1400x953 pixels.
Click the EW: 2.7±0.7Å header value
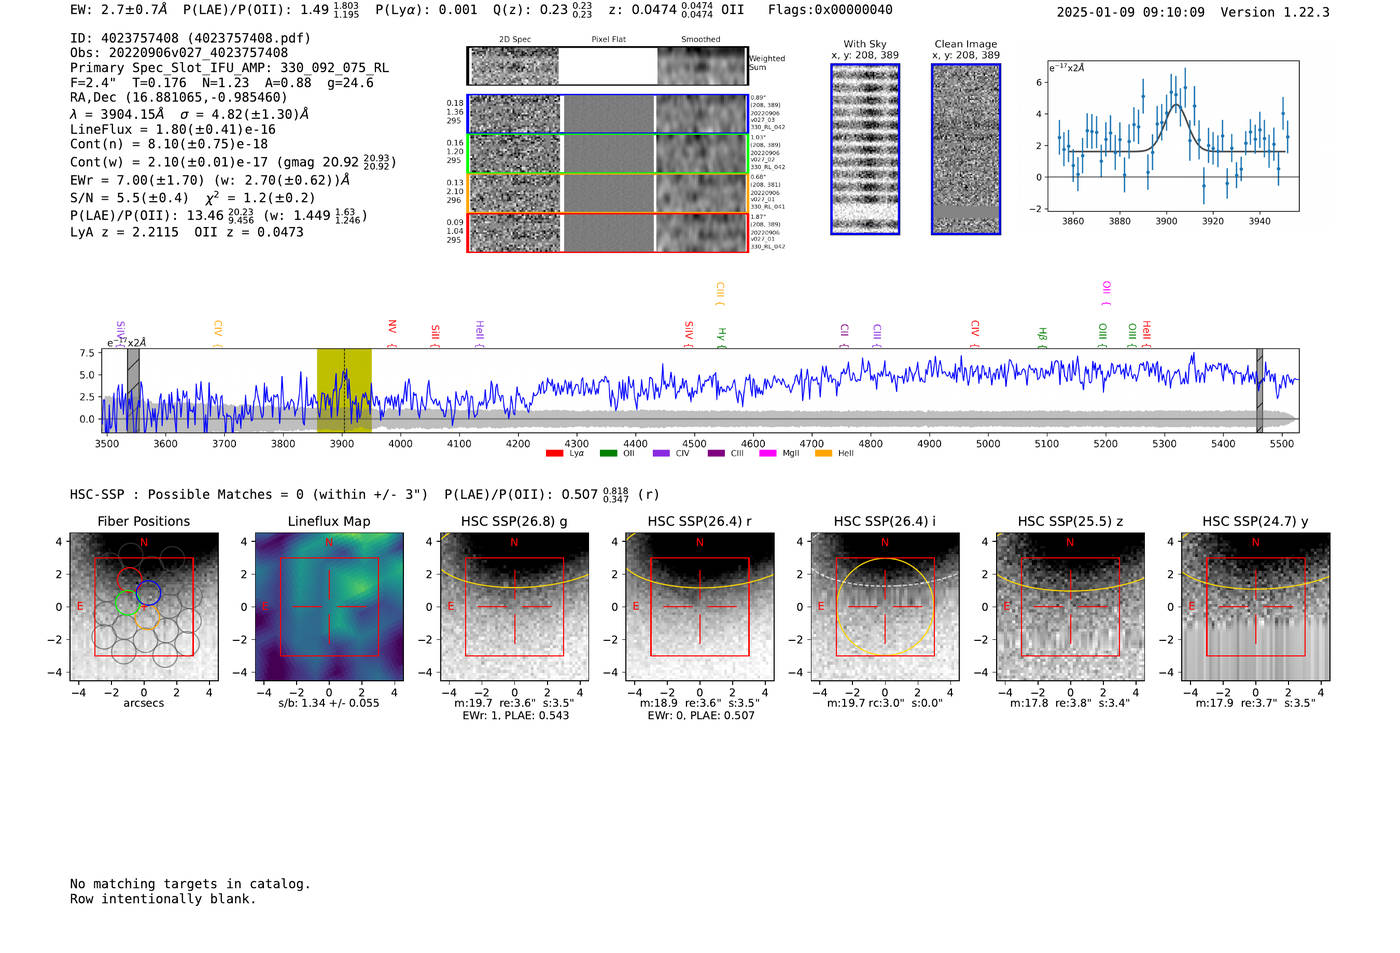118,10
